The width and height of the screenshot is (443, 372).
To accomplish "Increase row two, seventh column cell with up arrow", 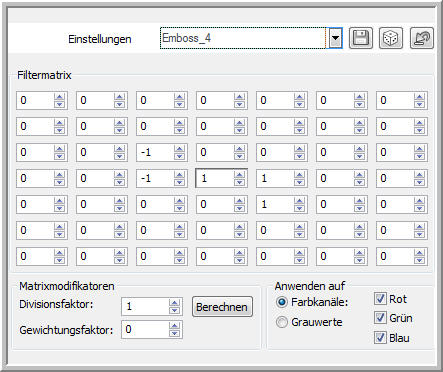I will (419, 123).
